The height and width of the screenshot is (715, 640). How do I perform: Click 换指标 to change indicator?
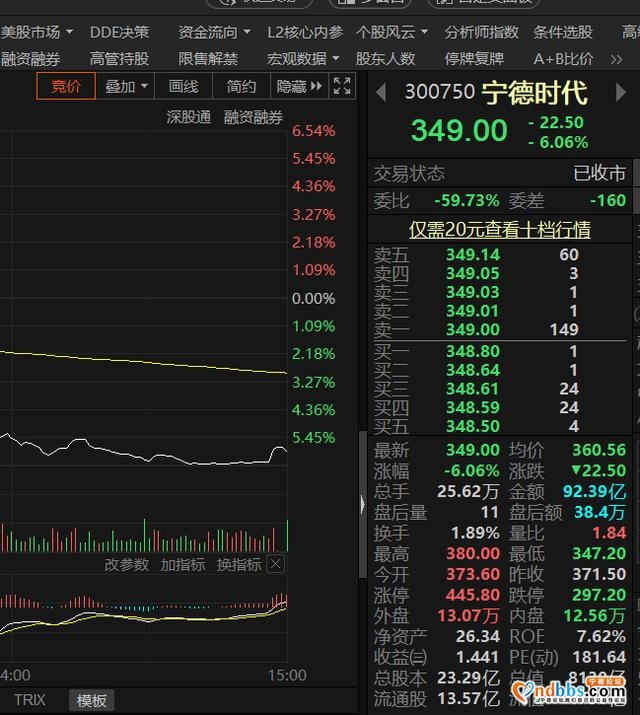[x=239, y=565]
